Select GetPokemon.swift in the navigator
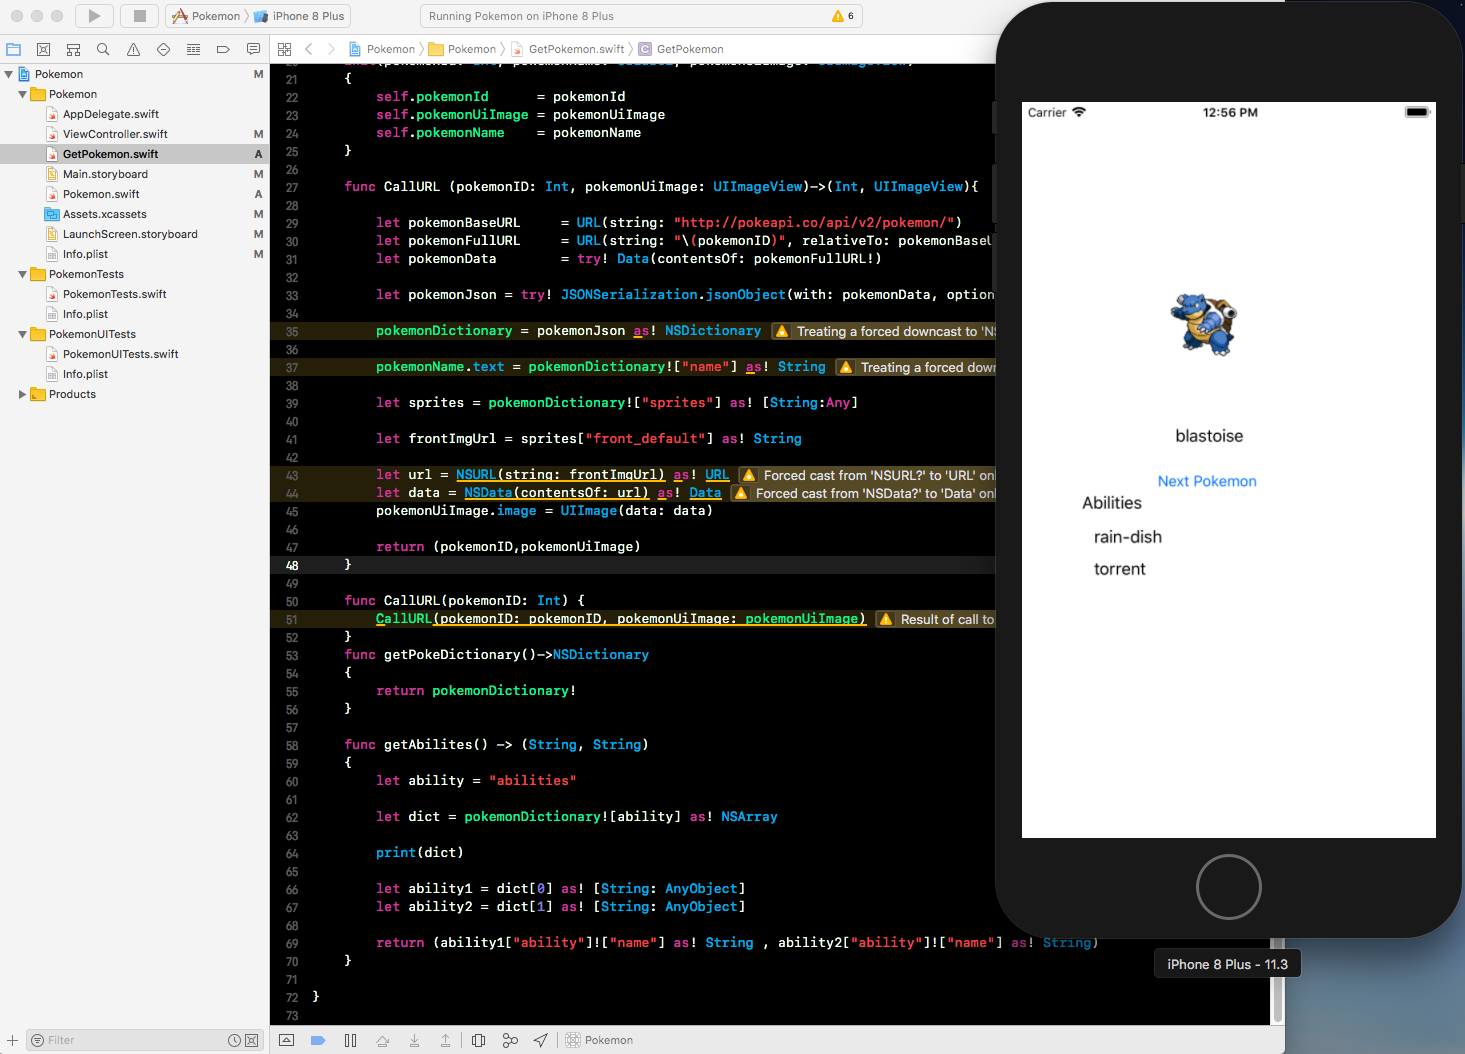The image size is (1465, 1054). point(134,154)
